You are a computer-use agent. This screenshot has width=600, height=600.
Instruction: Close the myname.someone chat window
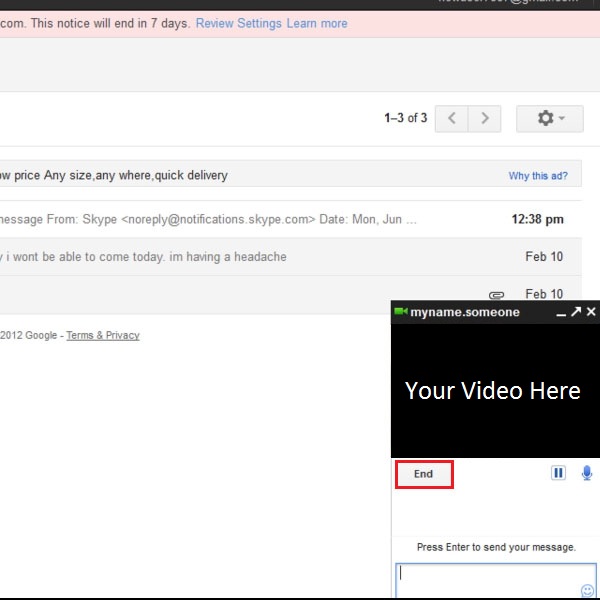(x=591, y=312)
